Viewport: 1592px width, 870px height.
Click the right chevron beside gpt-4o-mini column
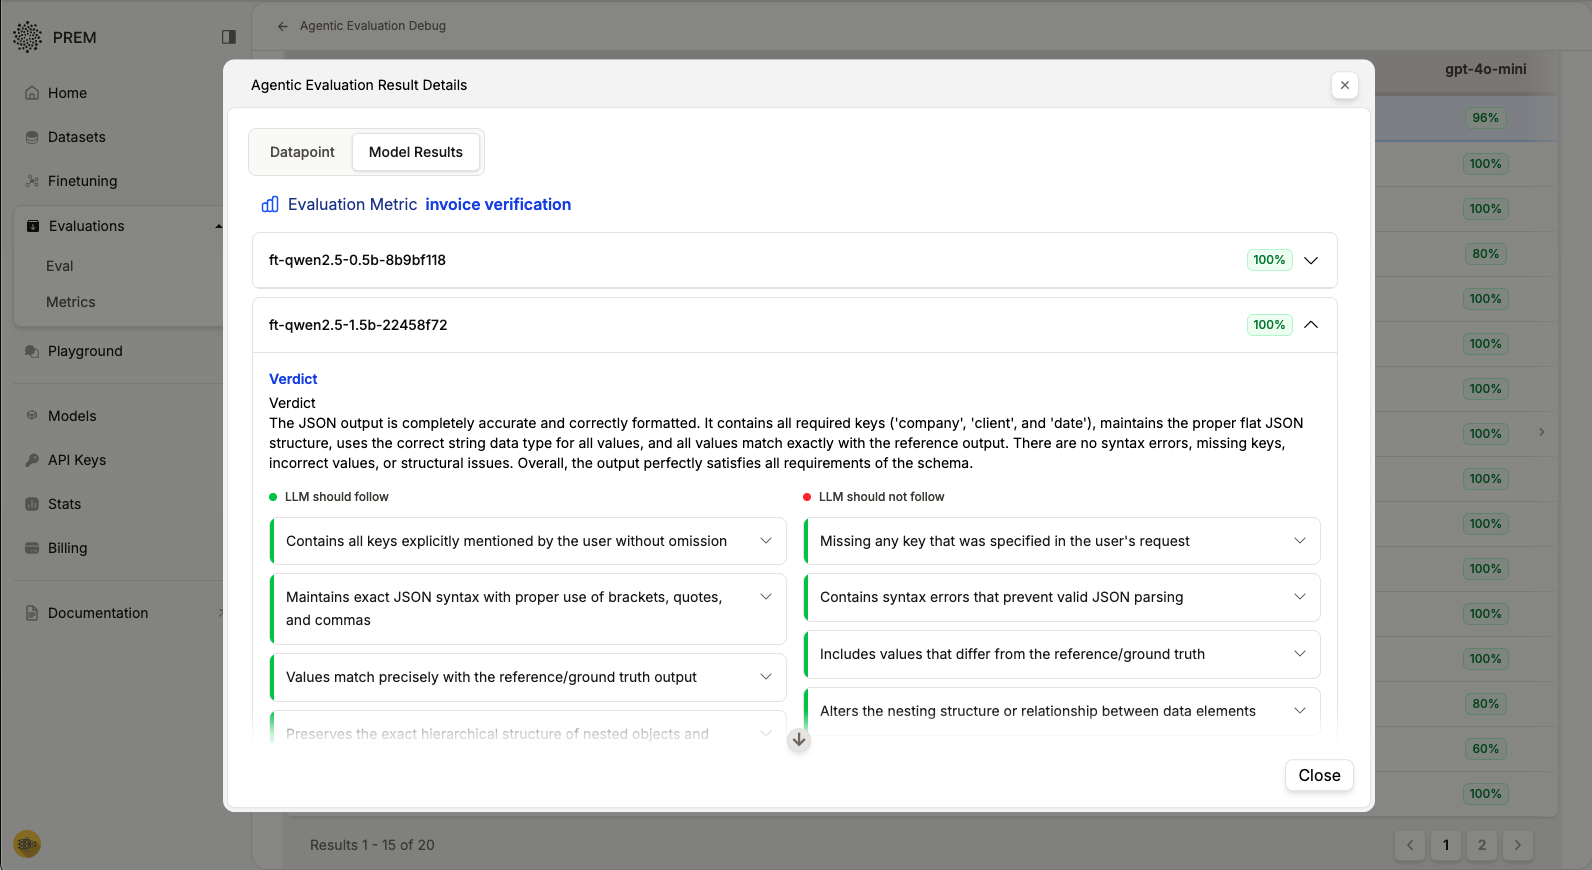[x=1542, y=432]
